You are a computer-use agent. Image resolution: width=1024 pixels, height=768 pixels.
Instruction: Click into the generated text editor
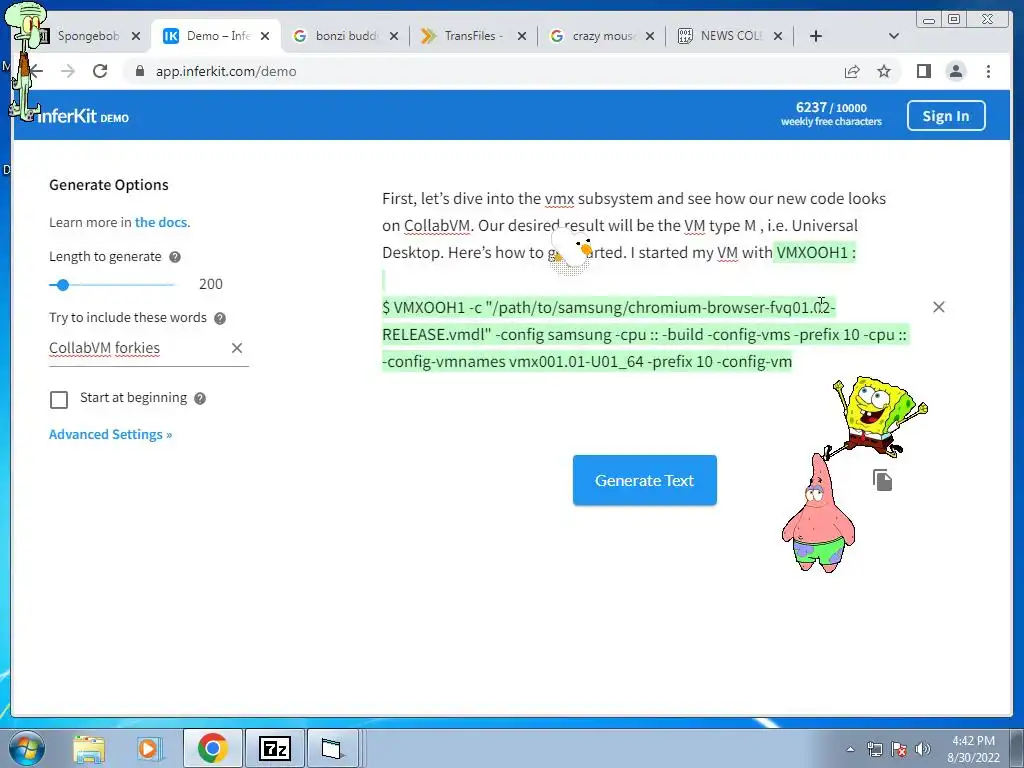[x=645, y=280]
